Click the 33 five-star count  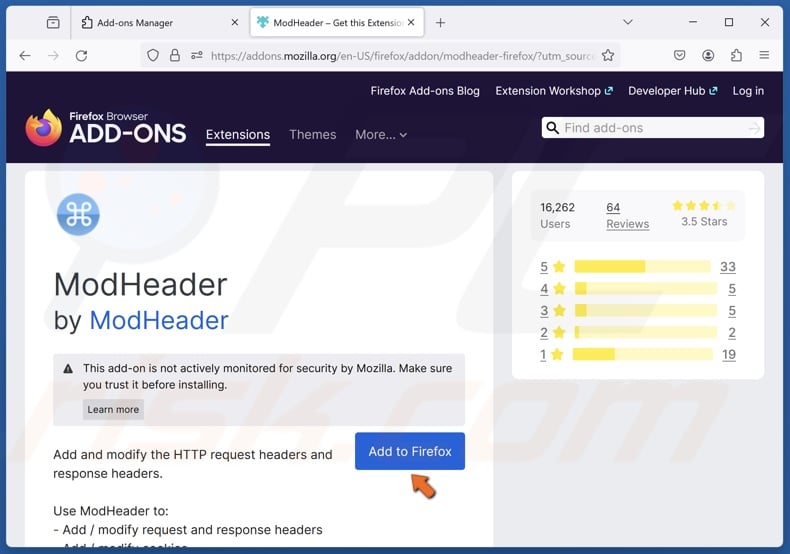pos(728,266)
